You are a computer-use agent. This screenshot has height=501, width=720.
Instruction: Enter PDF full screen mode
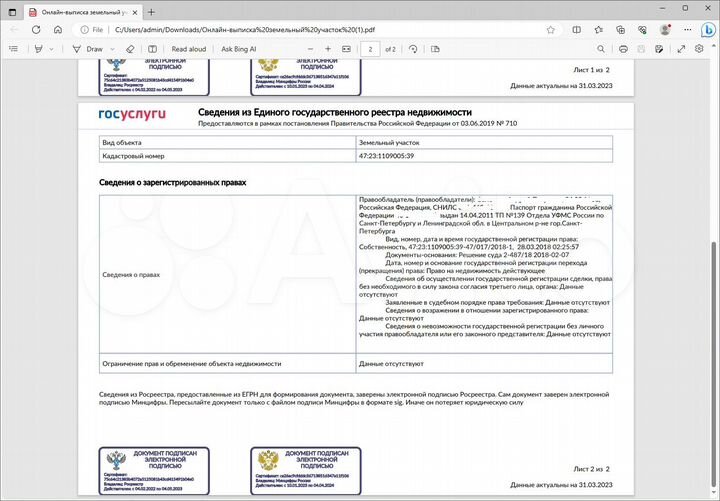pyautogui.click(x=681, y=49)
